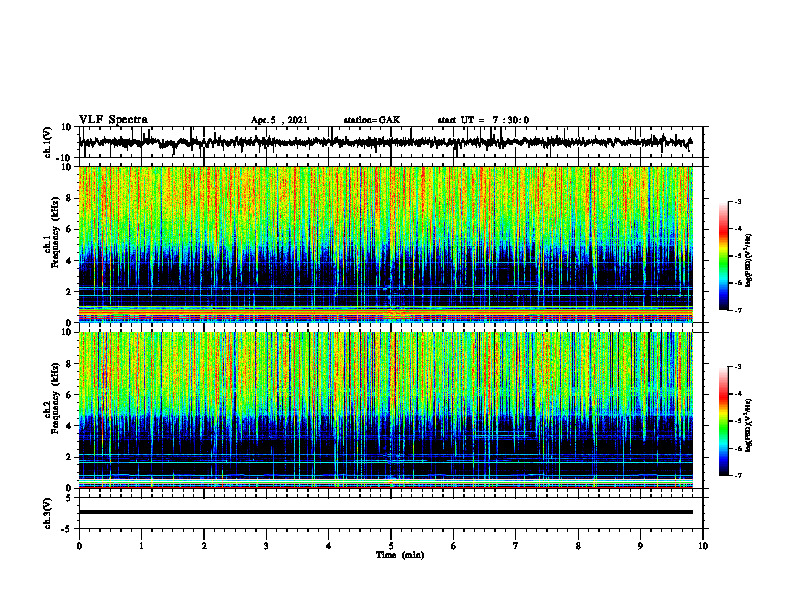Click the ch.1 spectrogram color scale bar
Viewport: 792px width, 612px height.
point(724,256)
